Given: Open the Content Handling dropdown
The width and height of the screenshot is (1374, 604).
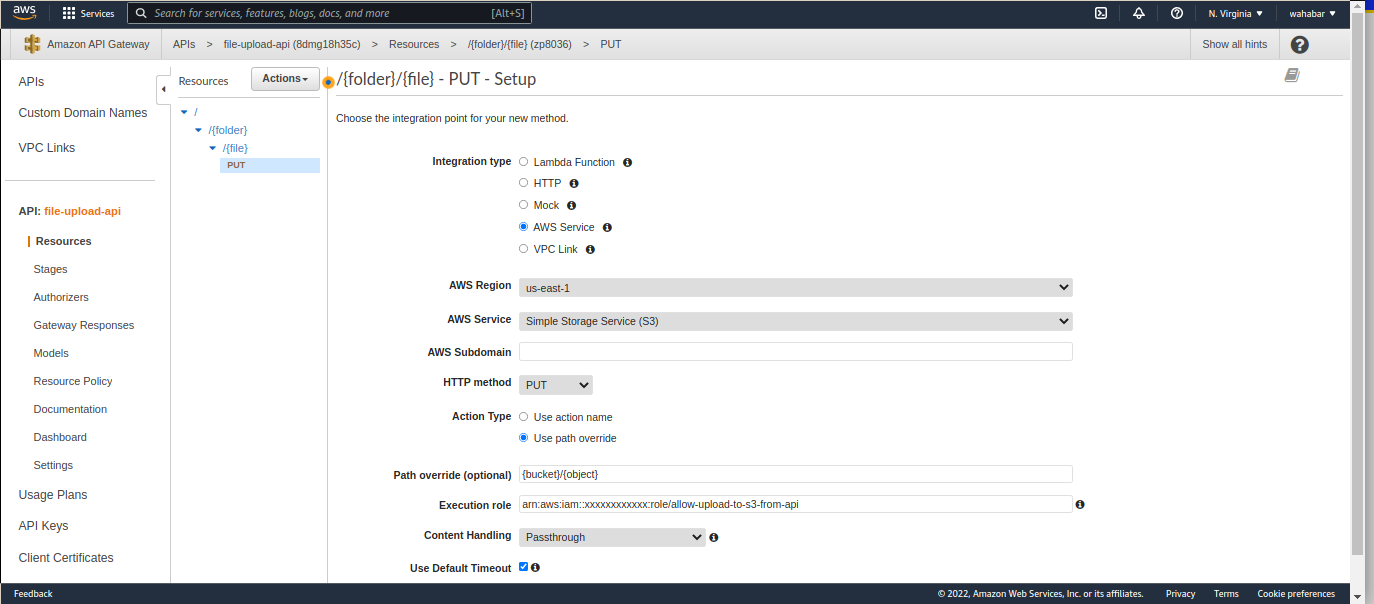Looking at the screenshot, I should click(612, 537).
